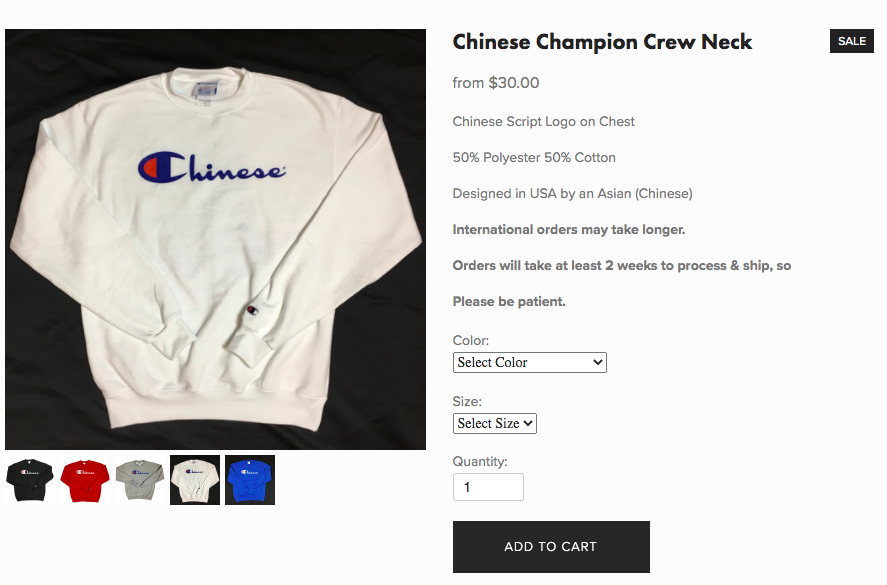
Task: Click the large white sweatshirt product image
Action: (x=216, y=239)
